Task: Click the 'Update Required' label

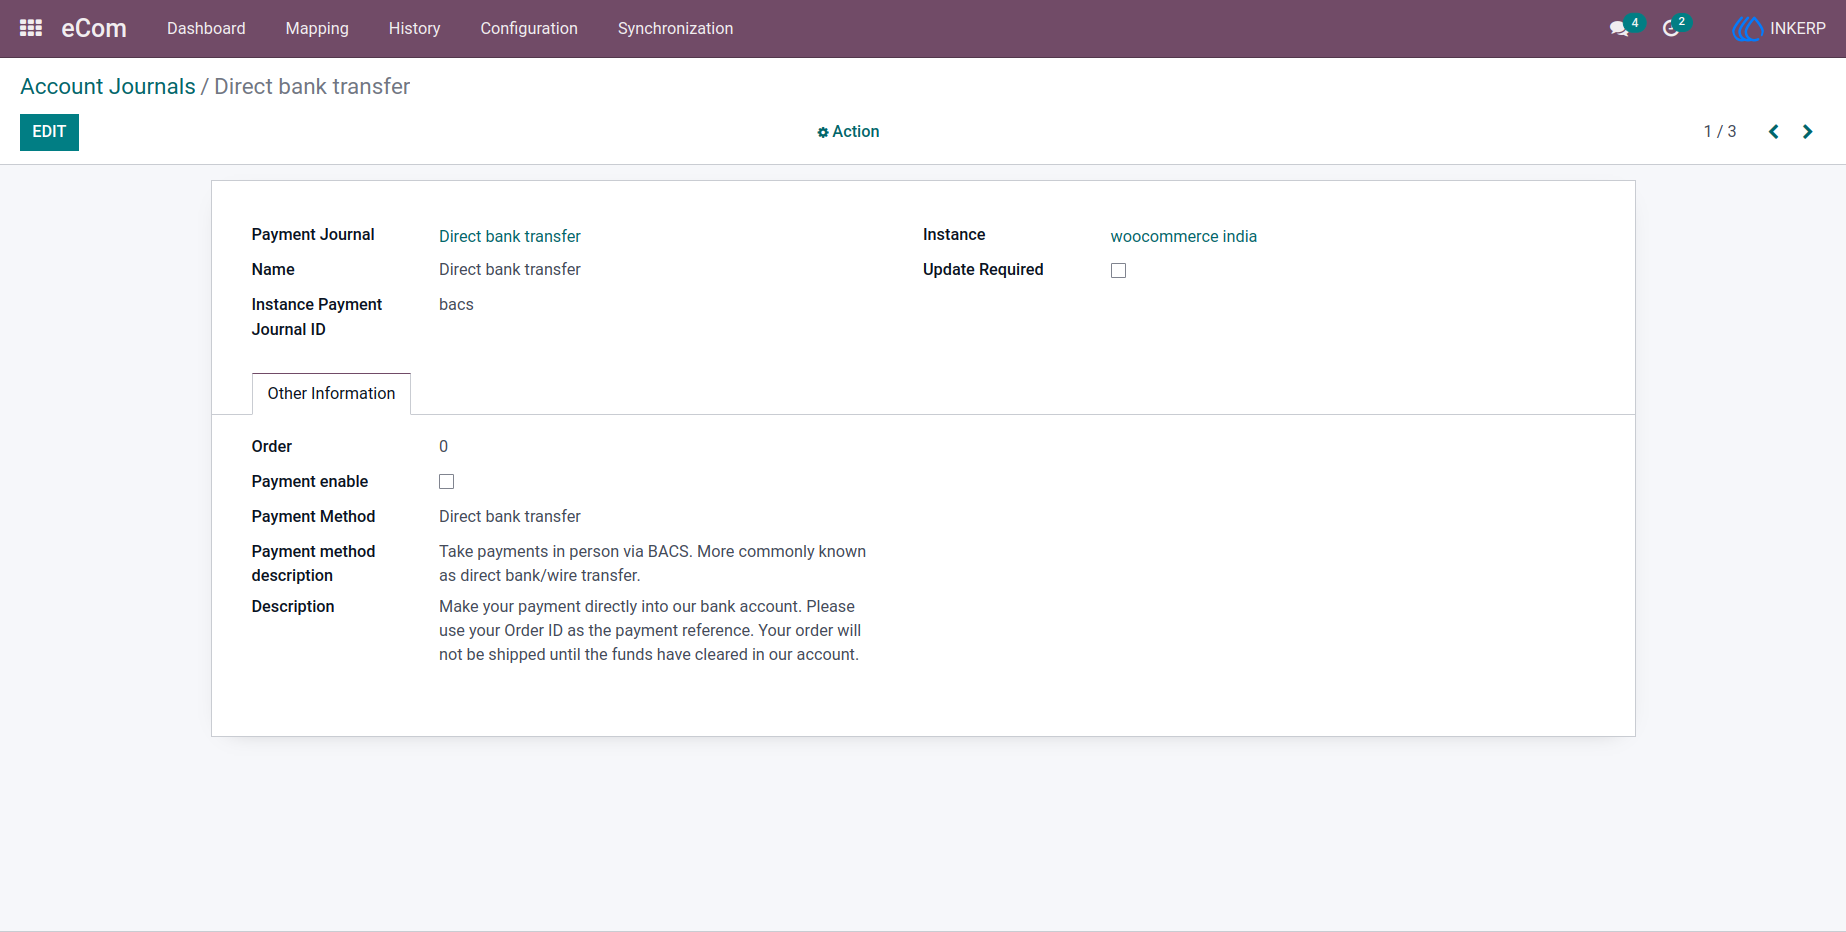Action: point(982,270)
